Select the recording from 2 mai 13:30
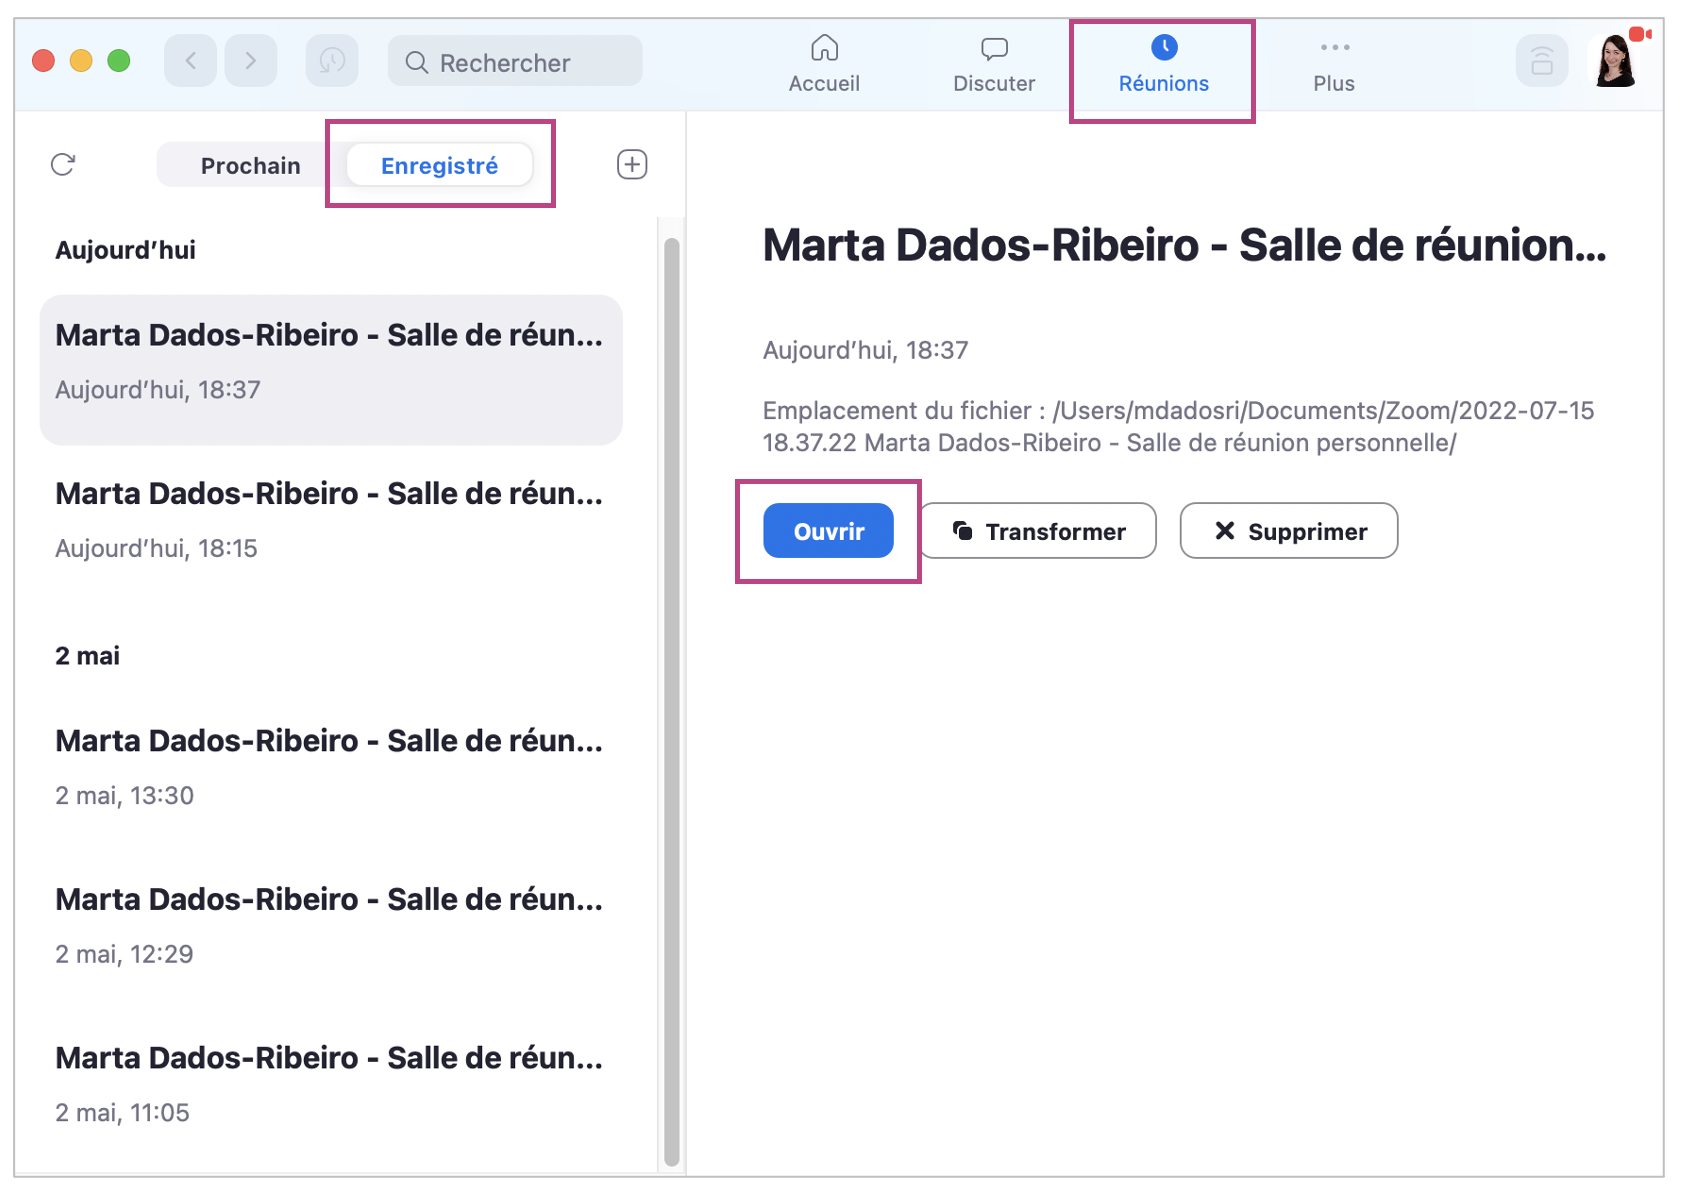This screenshot has width=1682, height=1192. [330, 767]
